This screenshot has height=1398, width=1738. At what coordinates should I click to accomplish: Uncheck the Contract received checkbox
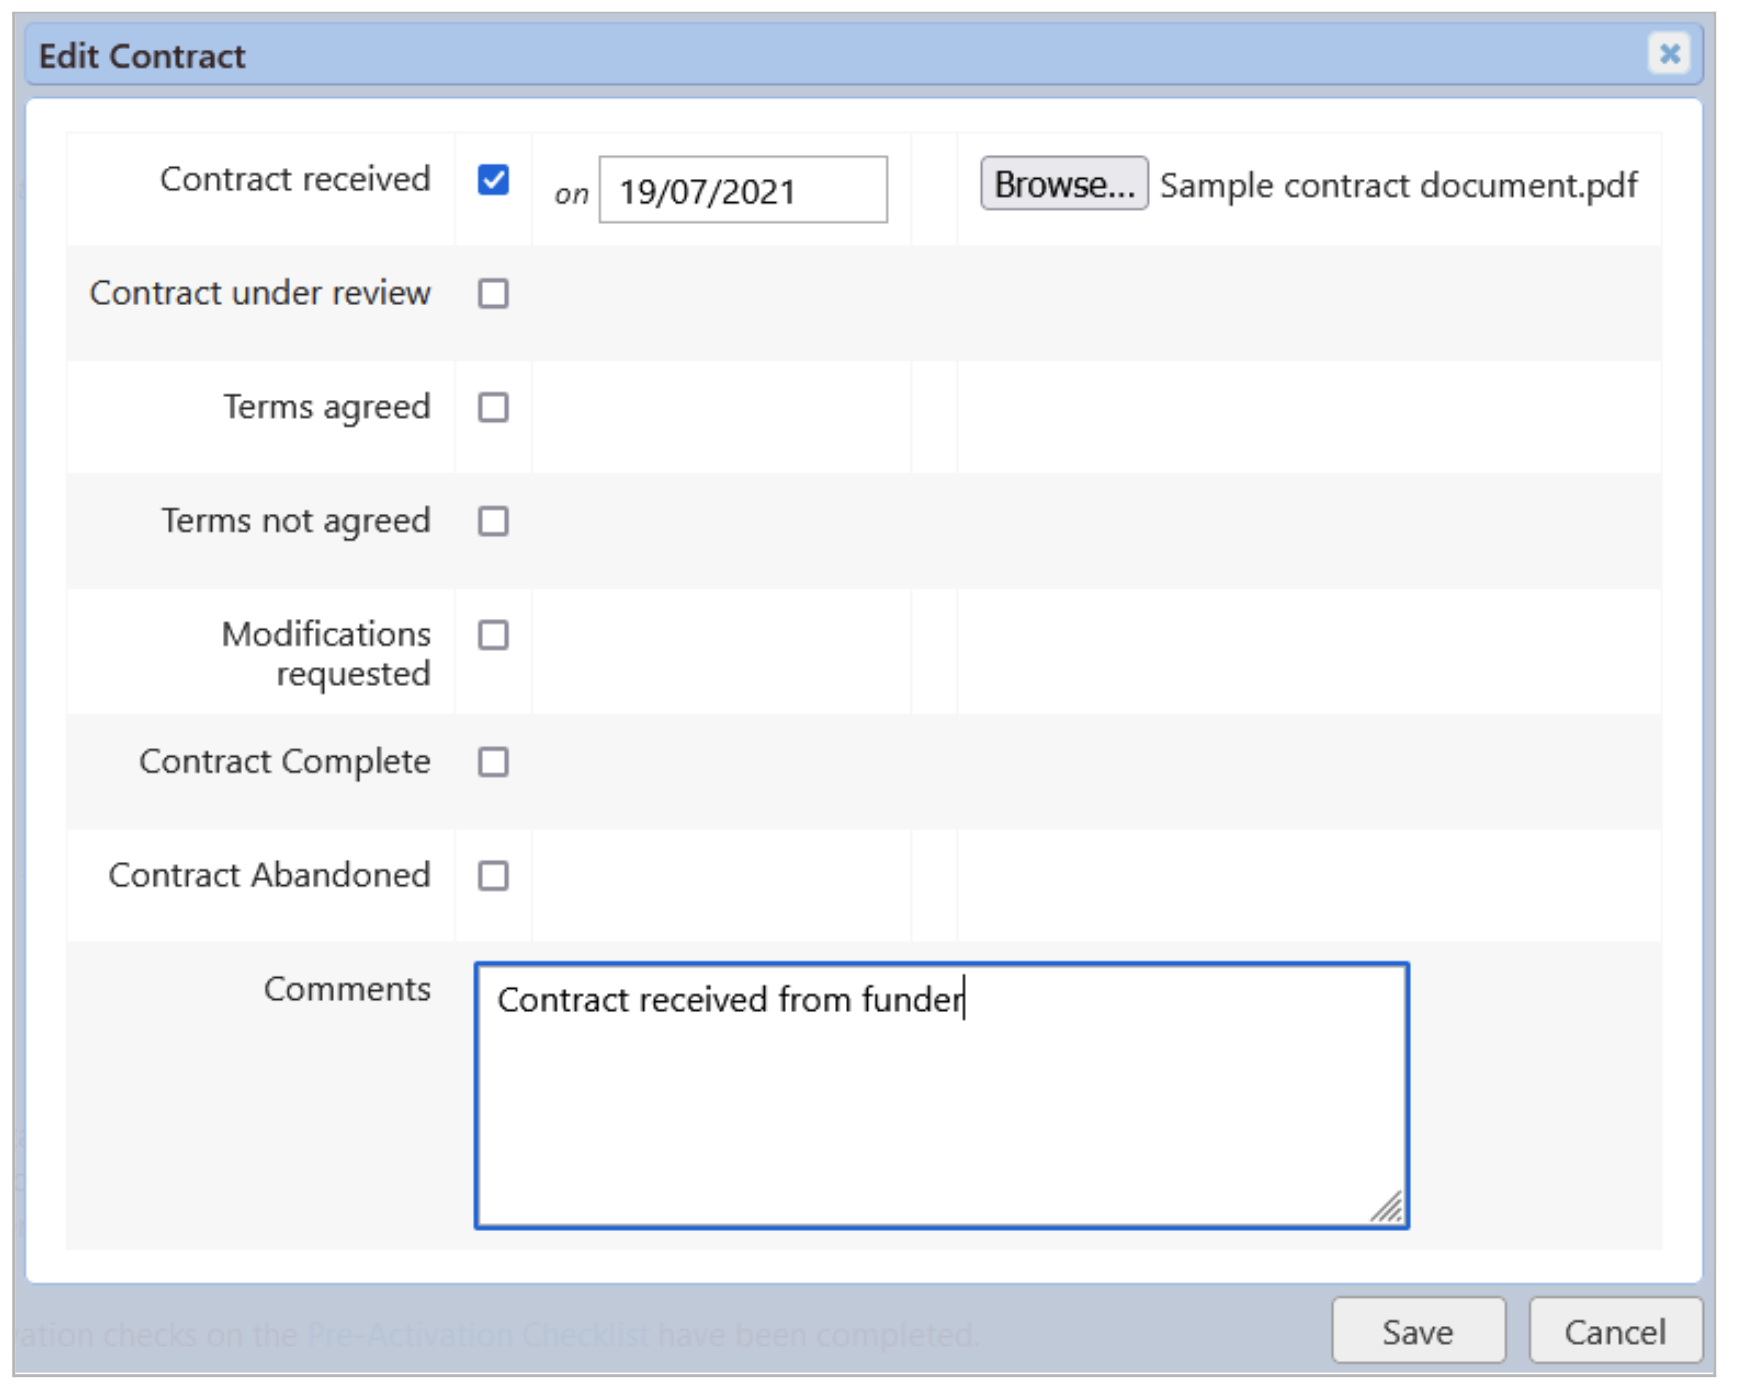pyautogui.click(x=493, y=180)
